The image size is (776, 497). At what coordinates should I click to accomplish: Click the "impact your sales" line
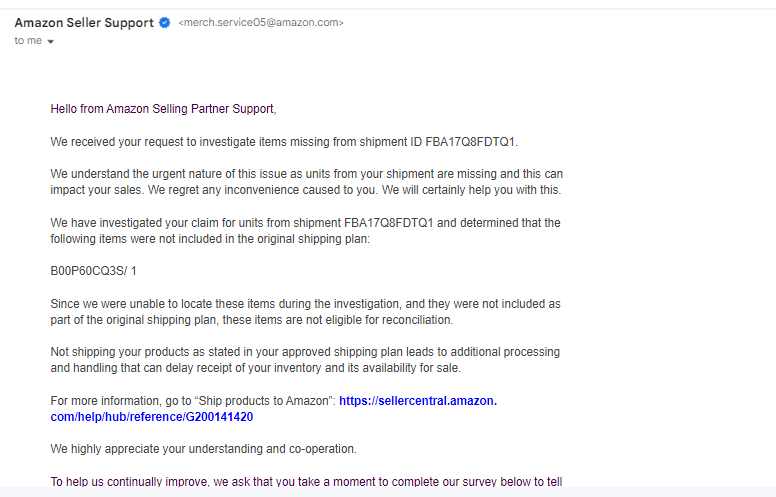coord(306,190)
